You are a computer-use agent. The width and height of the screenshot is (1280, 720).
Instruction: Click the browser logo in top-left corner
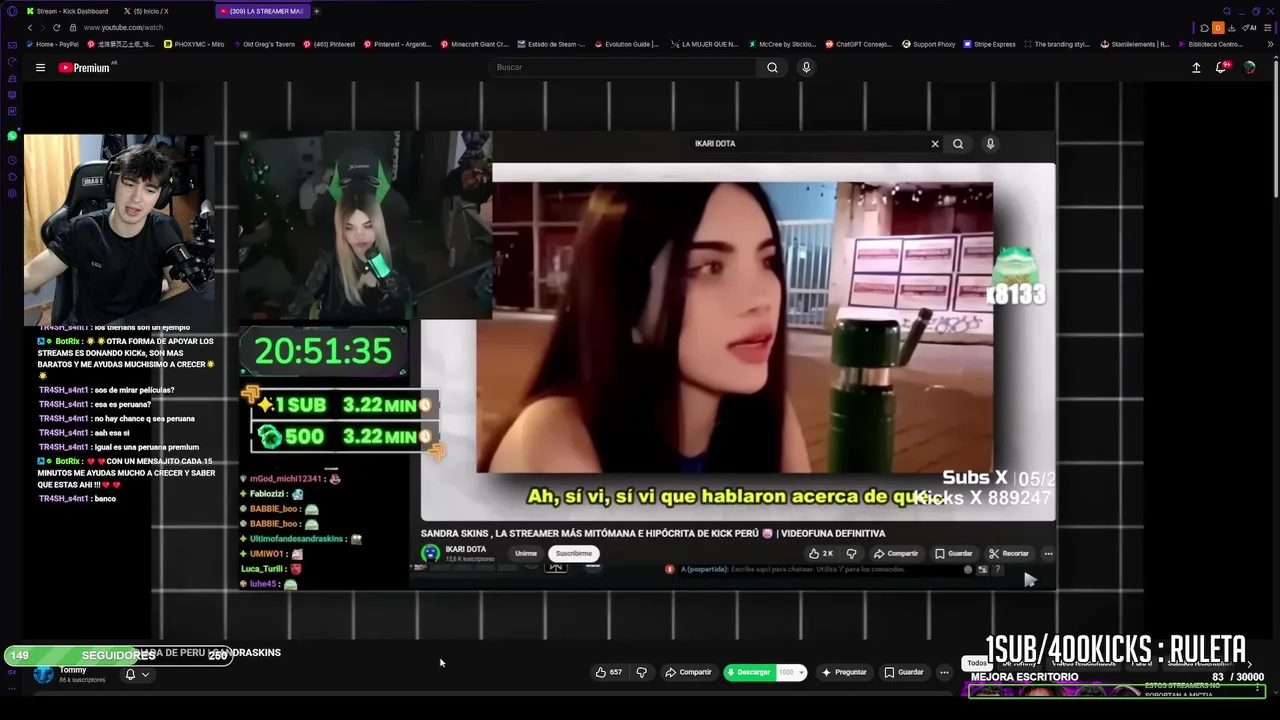(12, 11)
